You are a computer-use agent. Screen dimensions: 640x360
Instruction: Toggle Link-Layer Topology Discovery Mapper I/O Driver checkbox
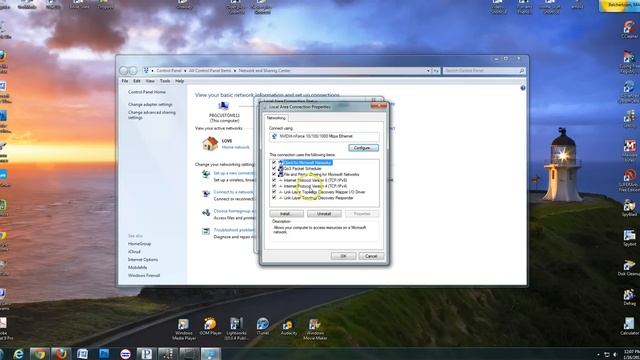[274, 192]
